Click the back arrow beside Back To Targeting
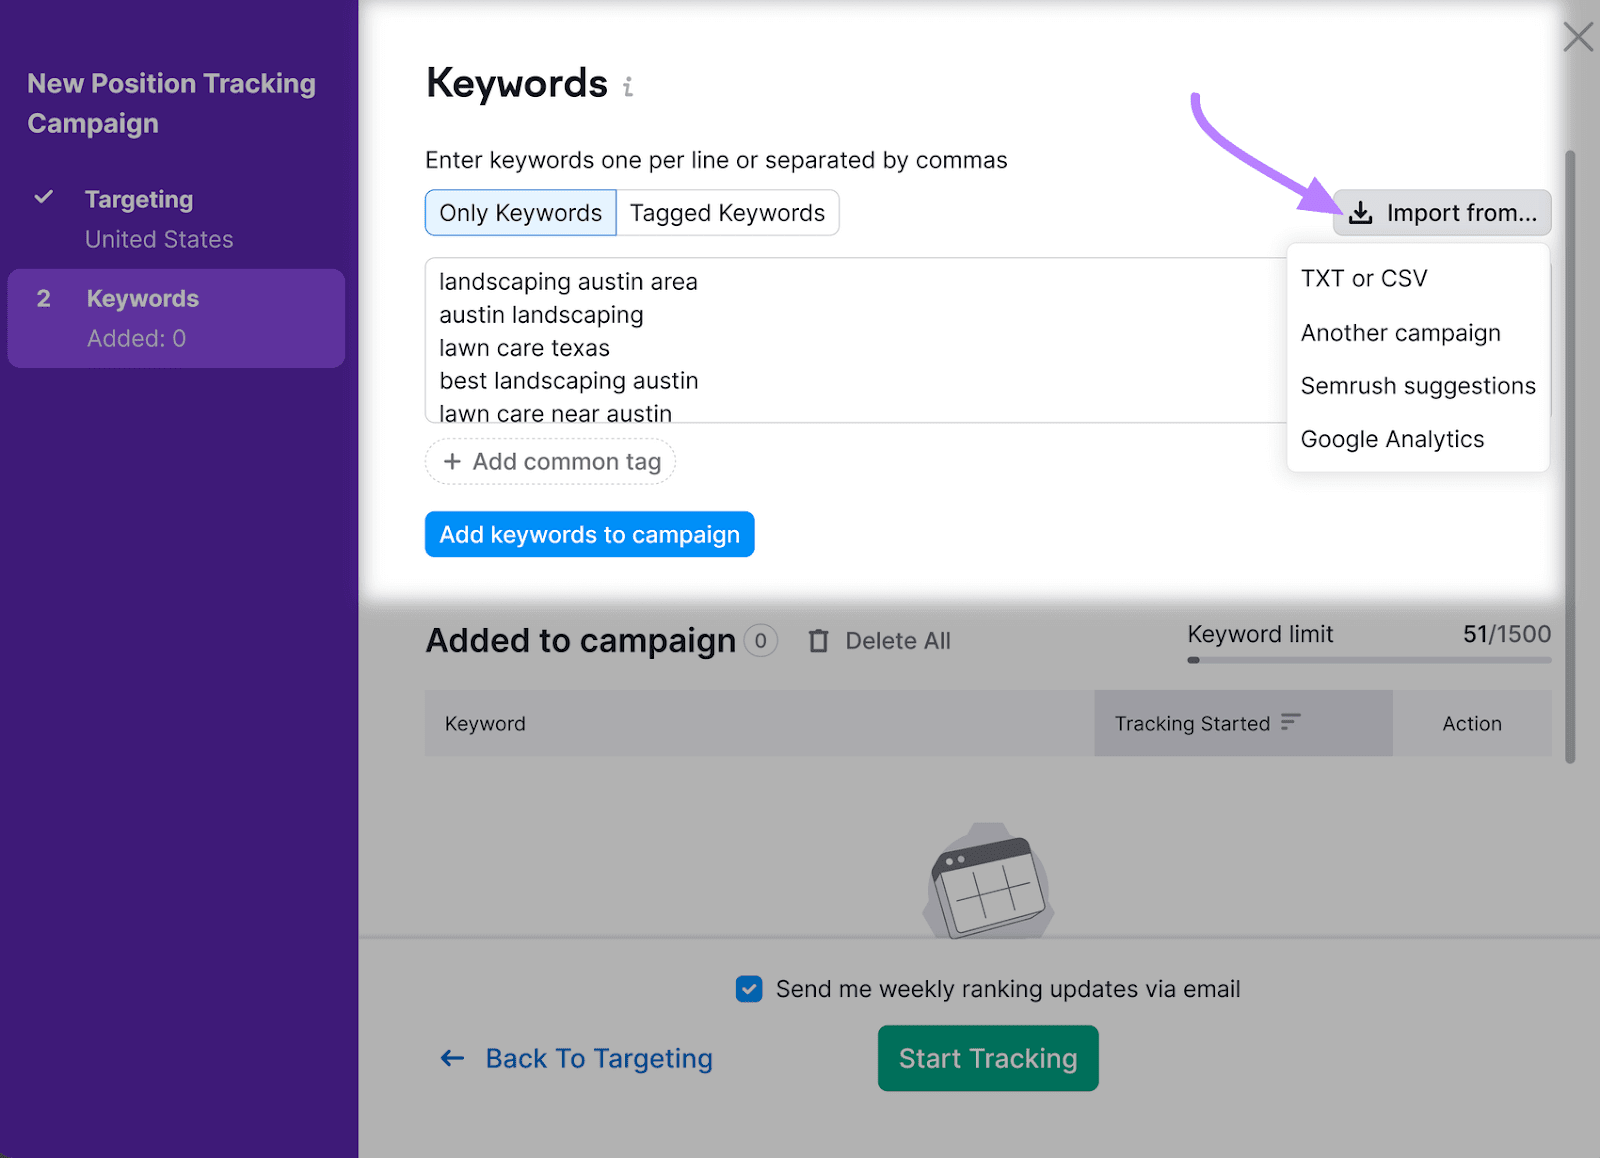Image resolution: width=1600 pixels, height=1158 pixels. 452,1058
